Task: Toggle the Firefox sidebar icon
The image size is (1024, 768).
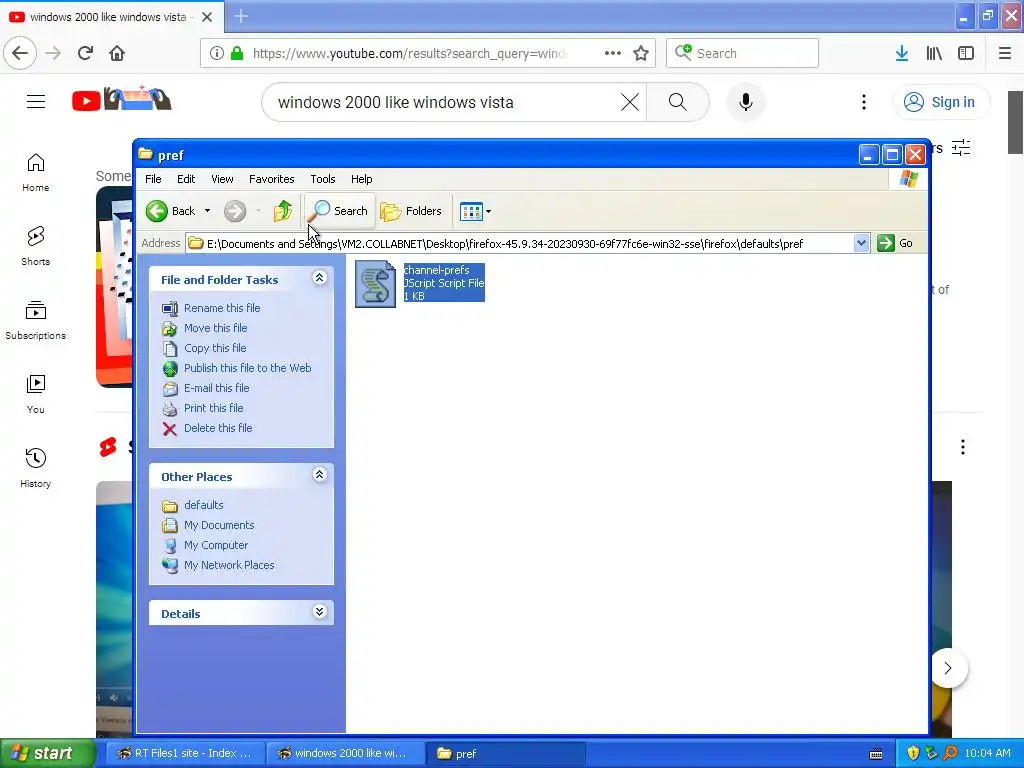Action: [x=966, y=53]
